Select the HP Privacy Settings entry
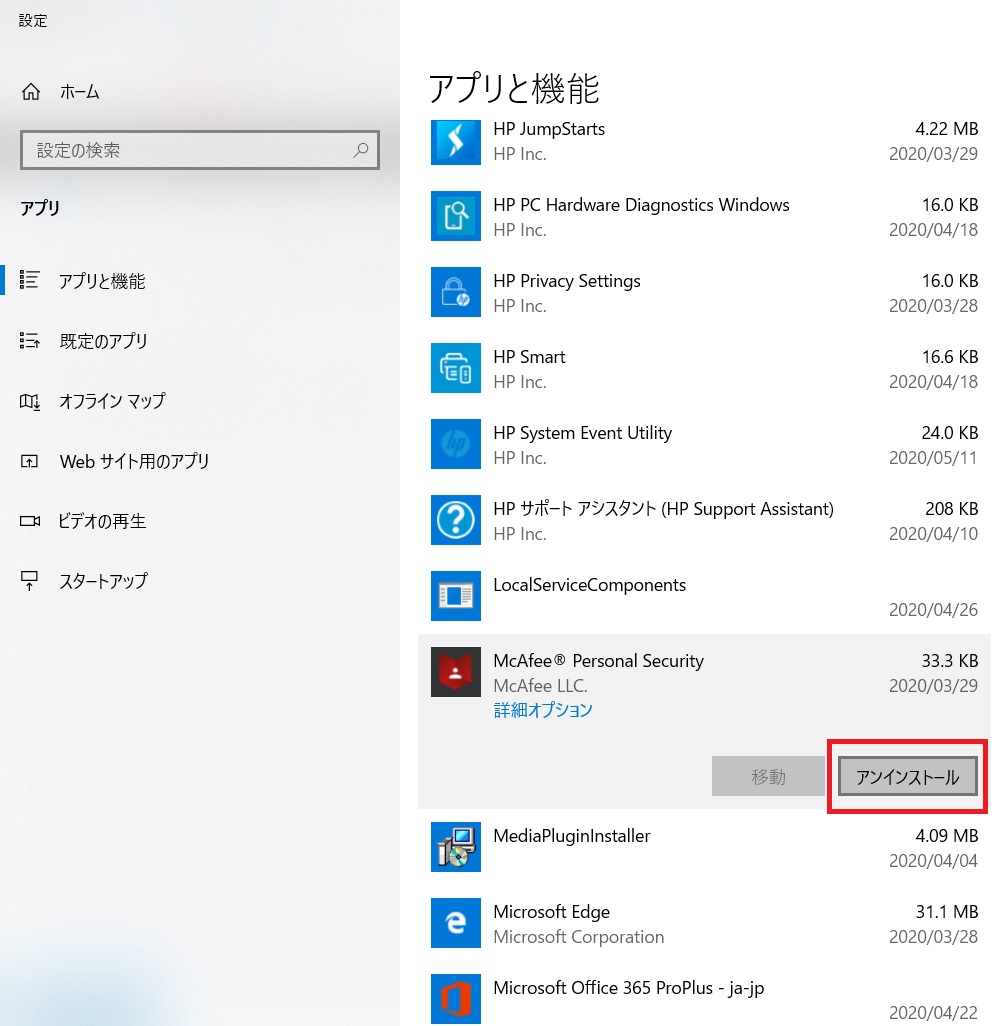The height and width of the screenshot is (1026, 992). tap(567, 281)
